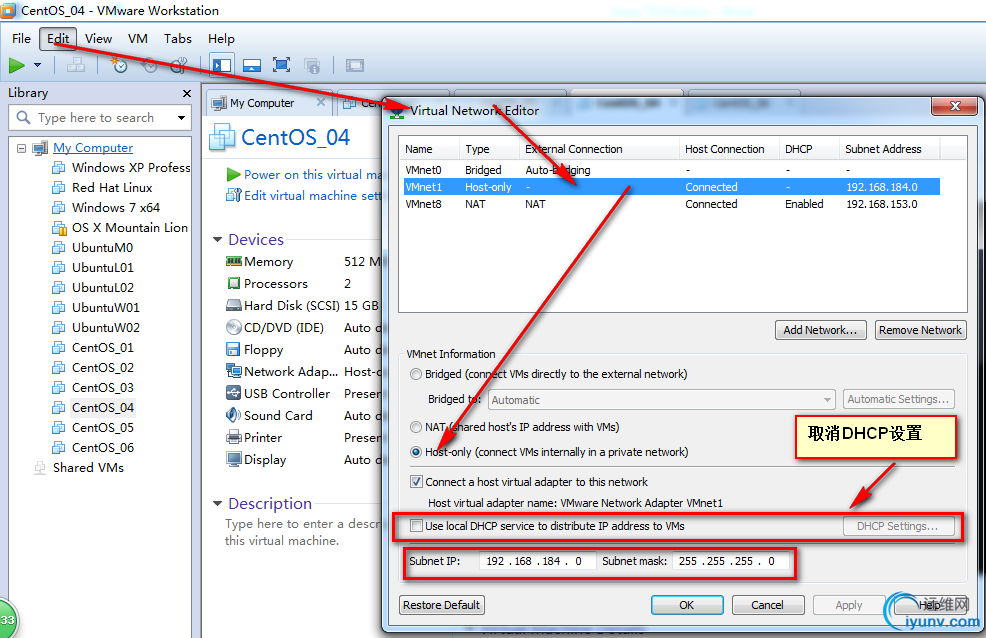Screen dimensions: 986x638
Task: Select the NAT radio button
Action: click(416, 427)
